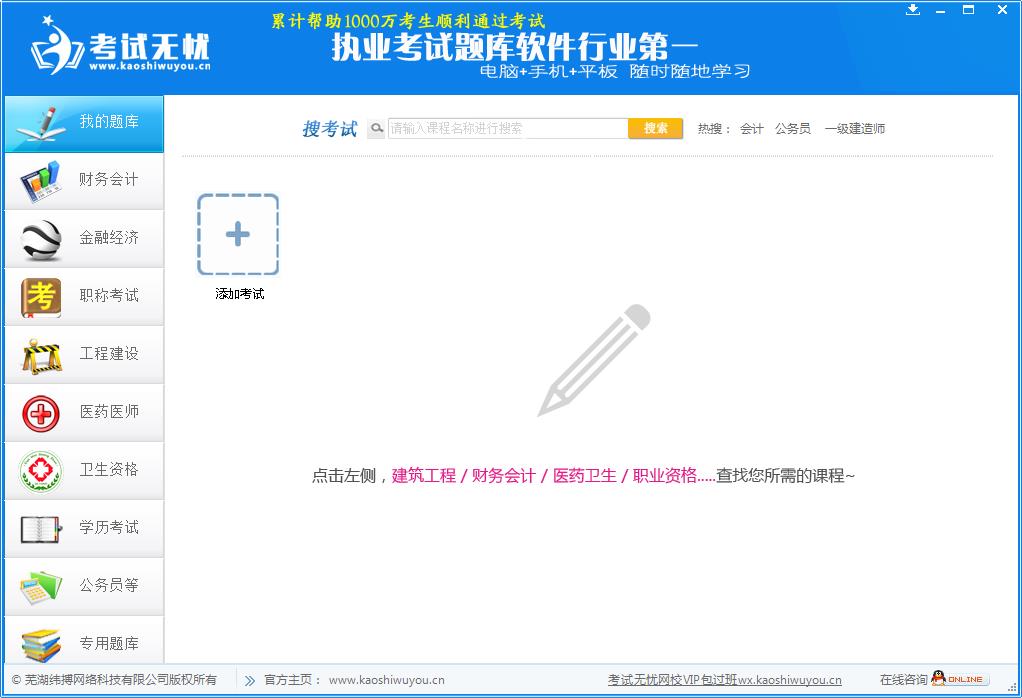Close the application window
Image resolution: width=1022 pixels, height=698 pixels.
coord(1002,10)
